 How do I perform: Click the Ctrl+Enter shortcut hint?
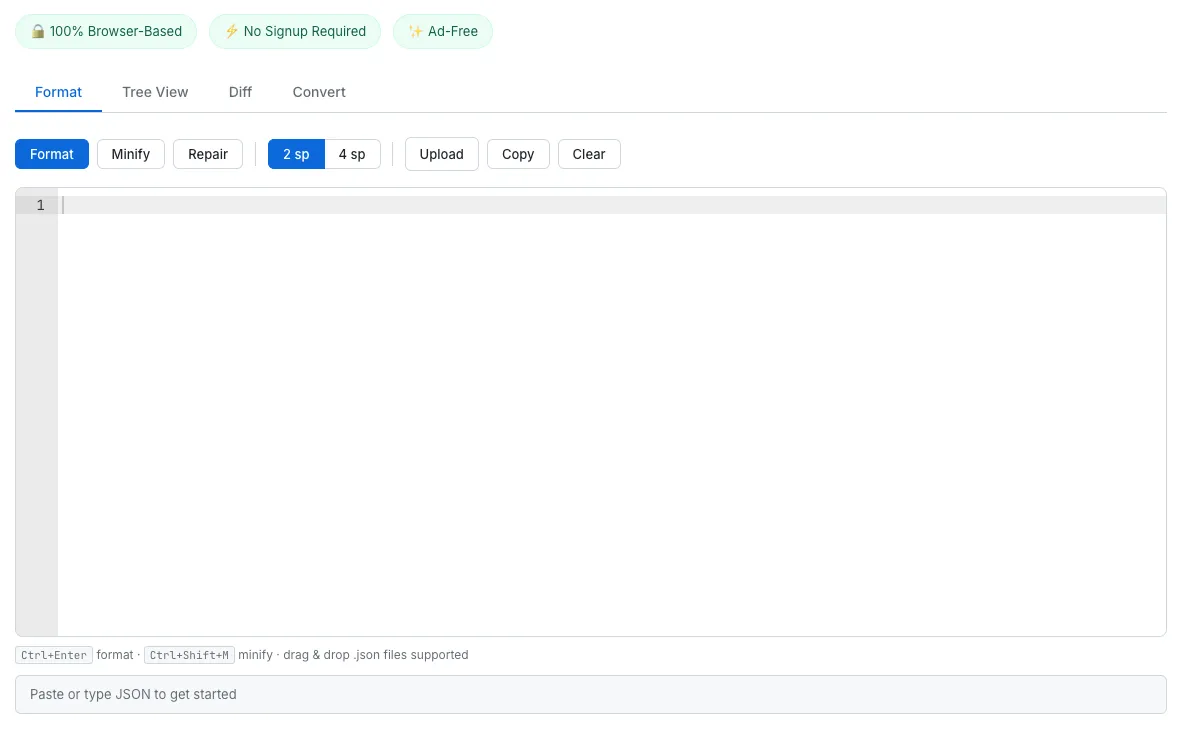[x=53, y=655]
